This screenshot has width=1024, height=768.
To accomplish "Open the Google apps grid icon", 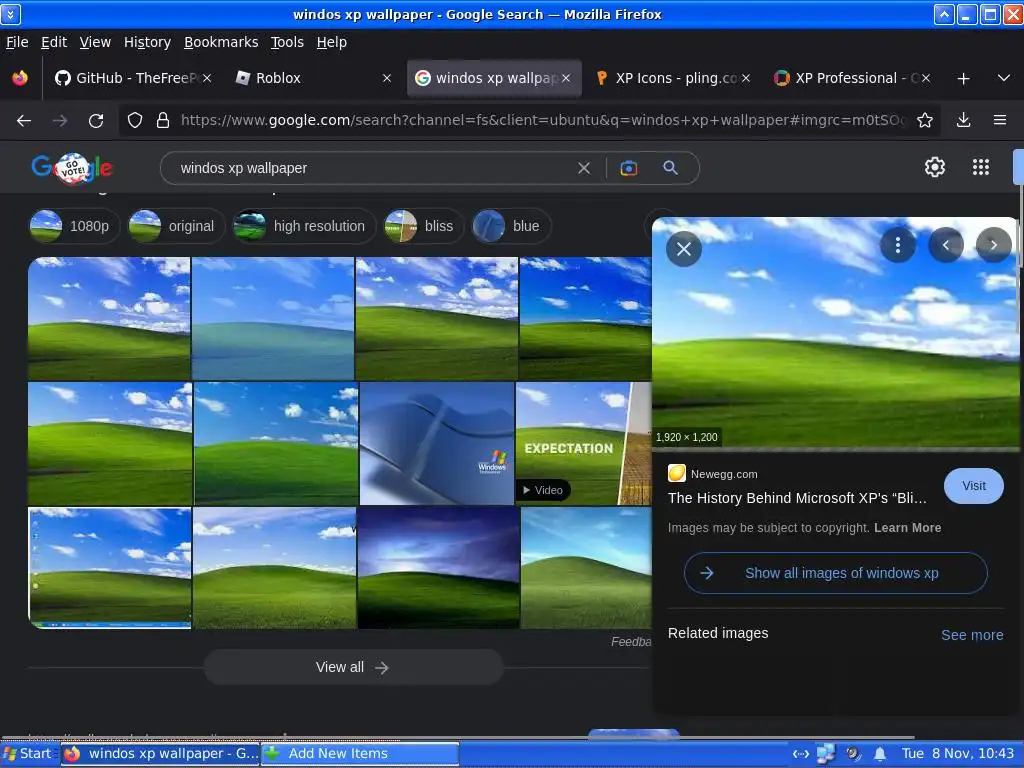I will [981, 167].
